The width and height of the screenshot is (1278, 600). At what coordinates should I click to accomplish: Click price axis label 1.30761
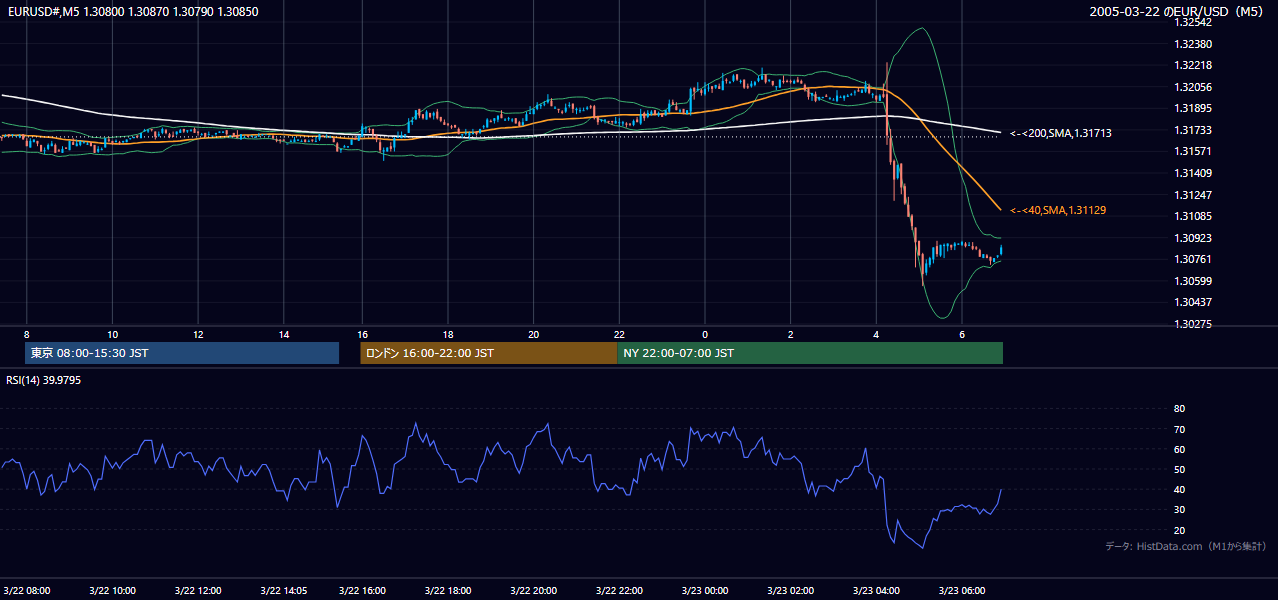[1193, 259]
